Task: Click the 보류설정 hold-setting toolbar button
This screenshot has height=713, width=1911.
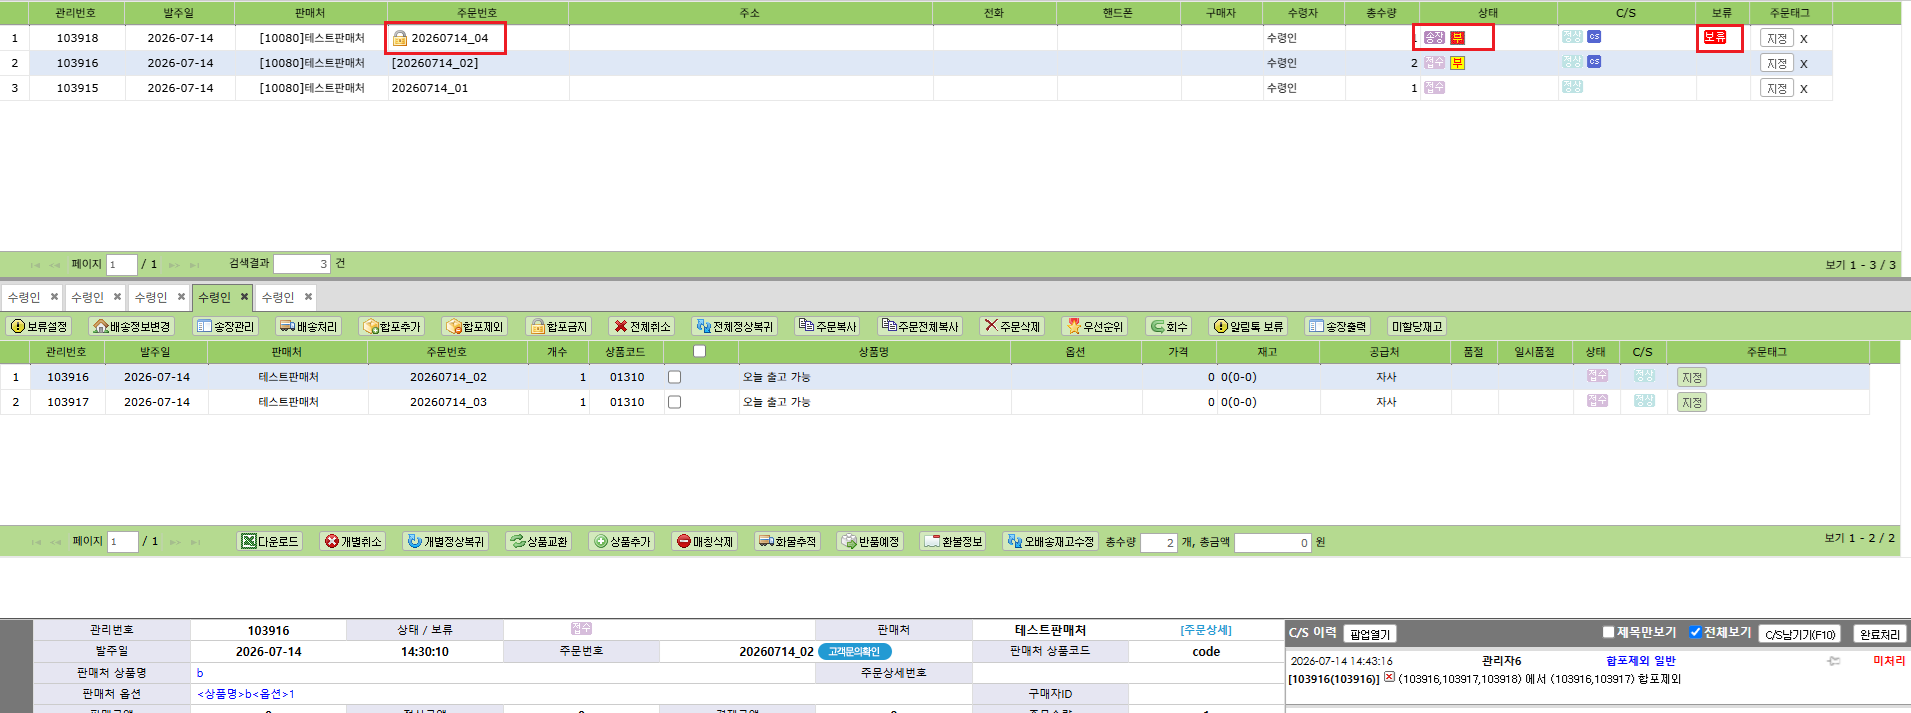Action: (x=39, y=326)
